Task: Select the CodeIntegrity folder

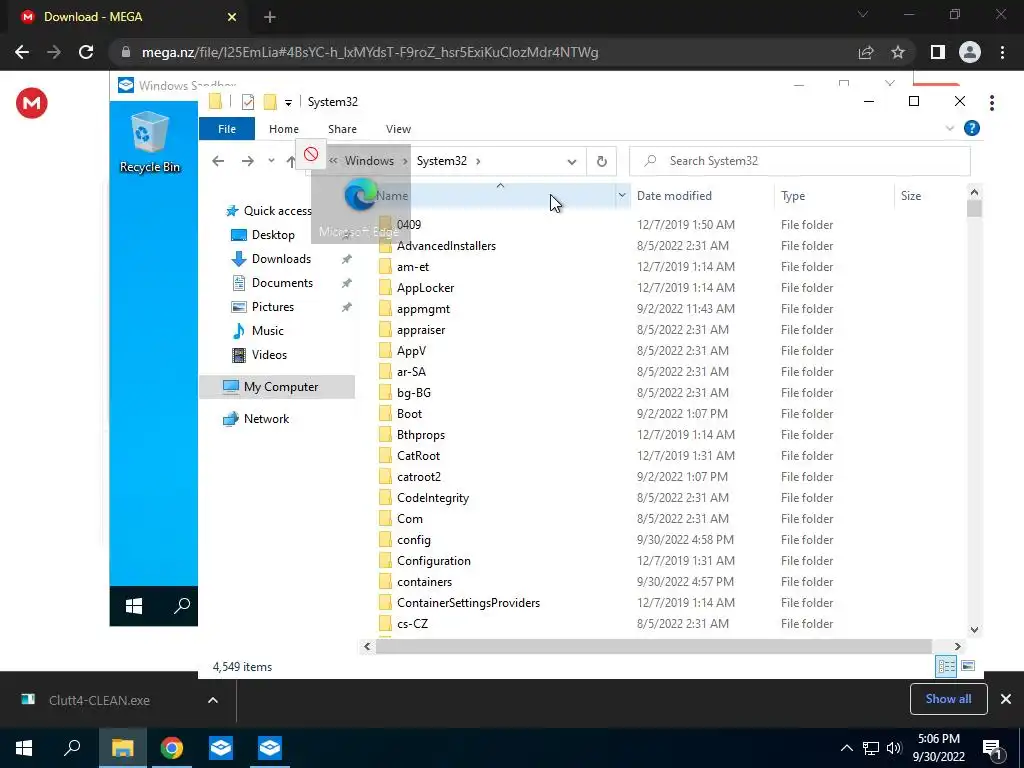Action: pos(433,498)
